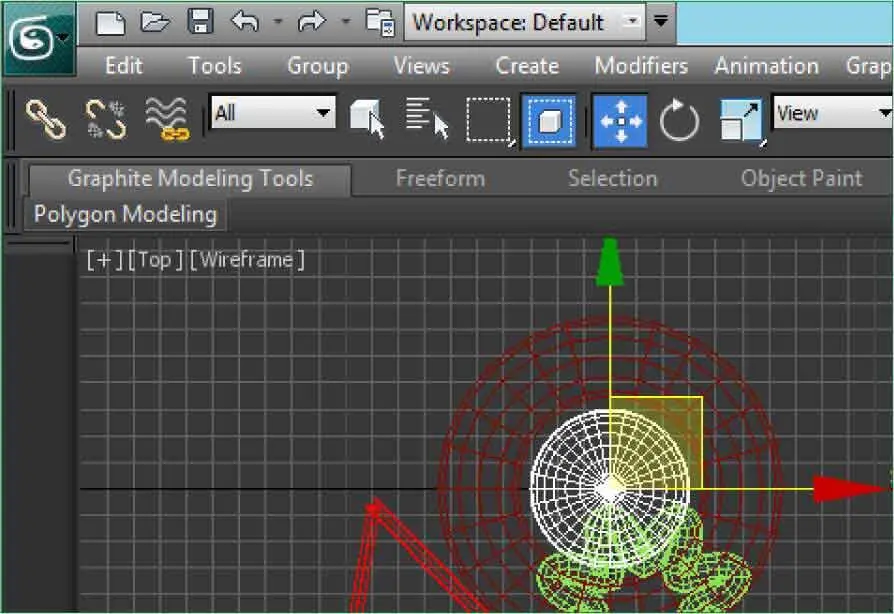This screenshot has width=894, height=614.
Task: Open the 3ds Max application menu
Action: (x=39, y=39)
